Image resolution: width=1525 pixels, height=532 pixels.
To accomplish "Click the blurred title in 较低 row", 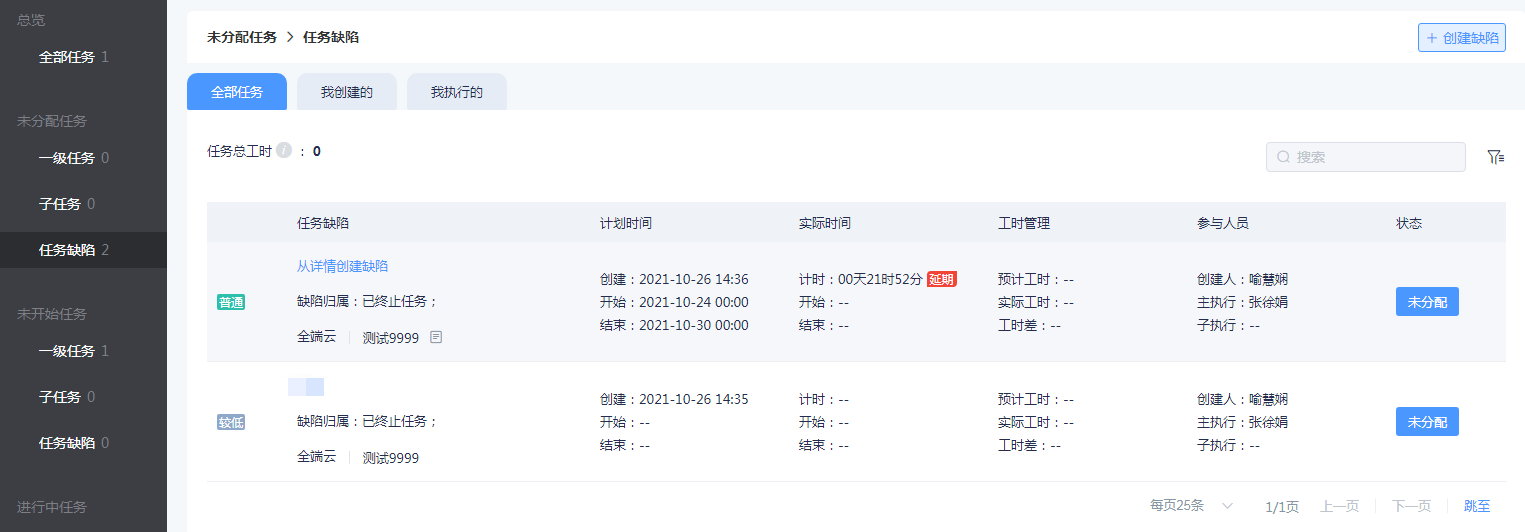I will [x=306, y=386].
